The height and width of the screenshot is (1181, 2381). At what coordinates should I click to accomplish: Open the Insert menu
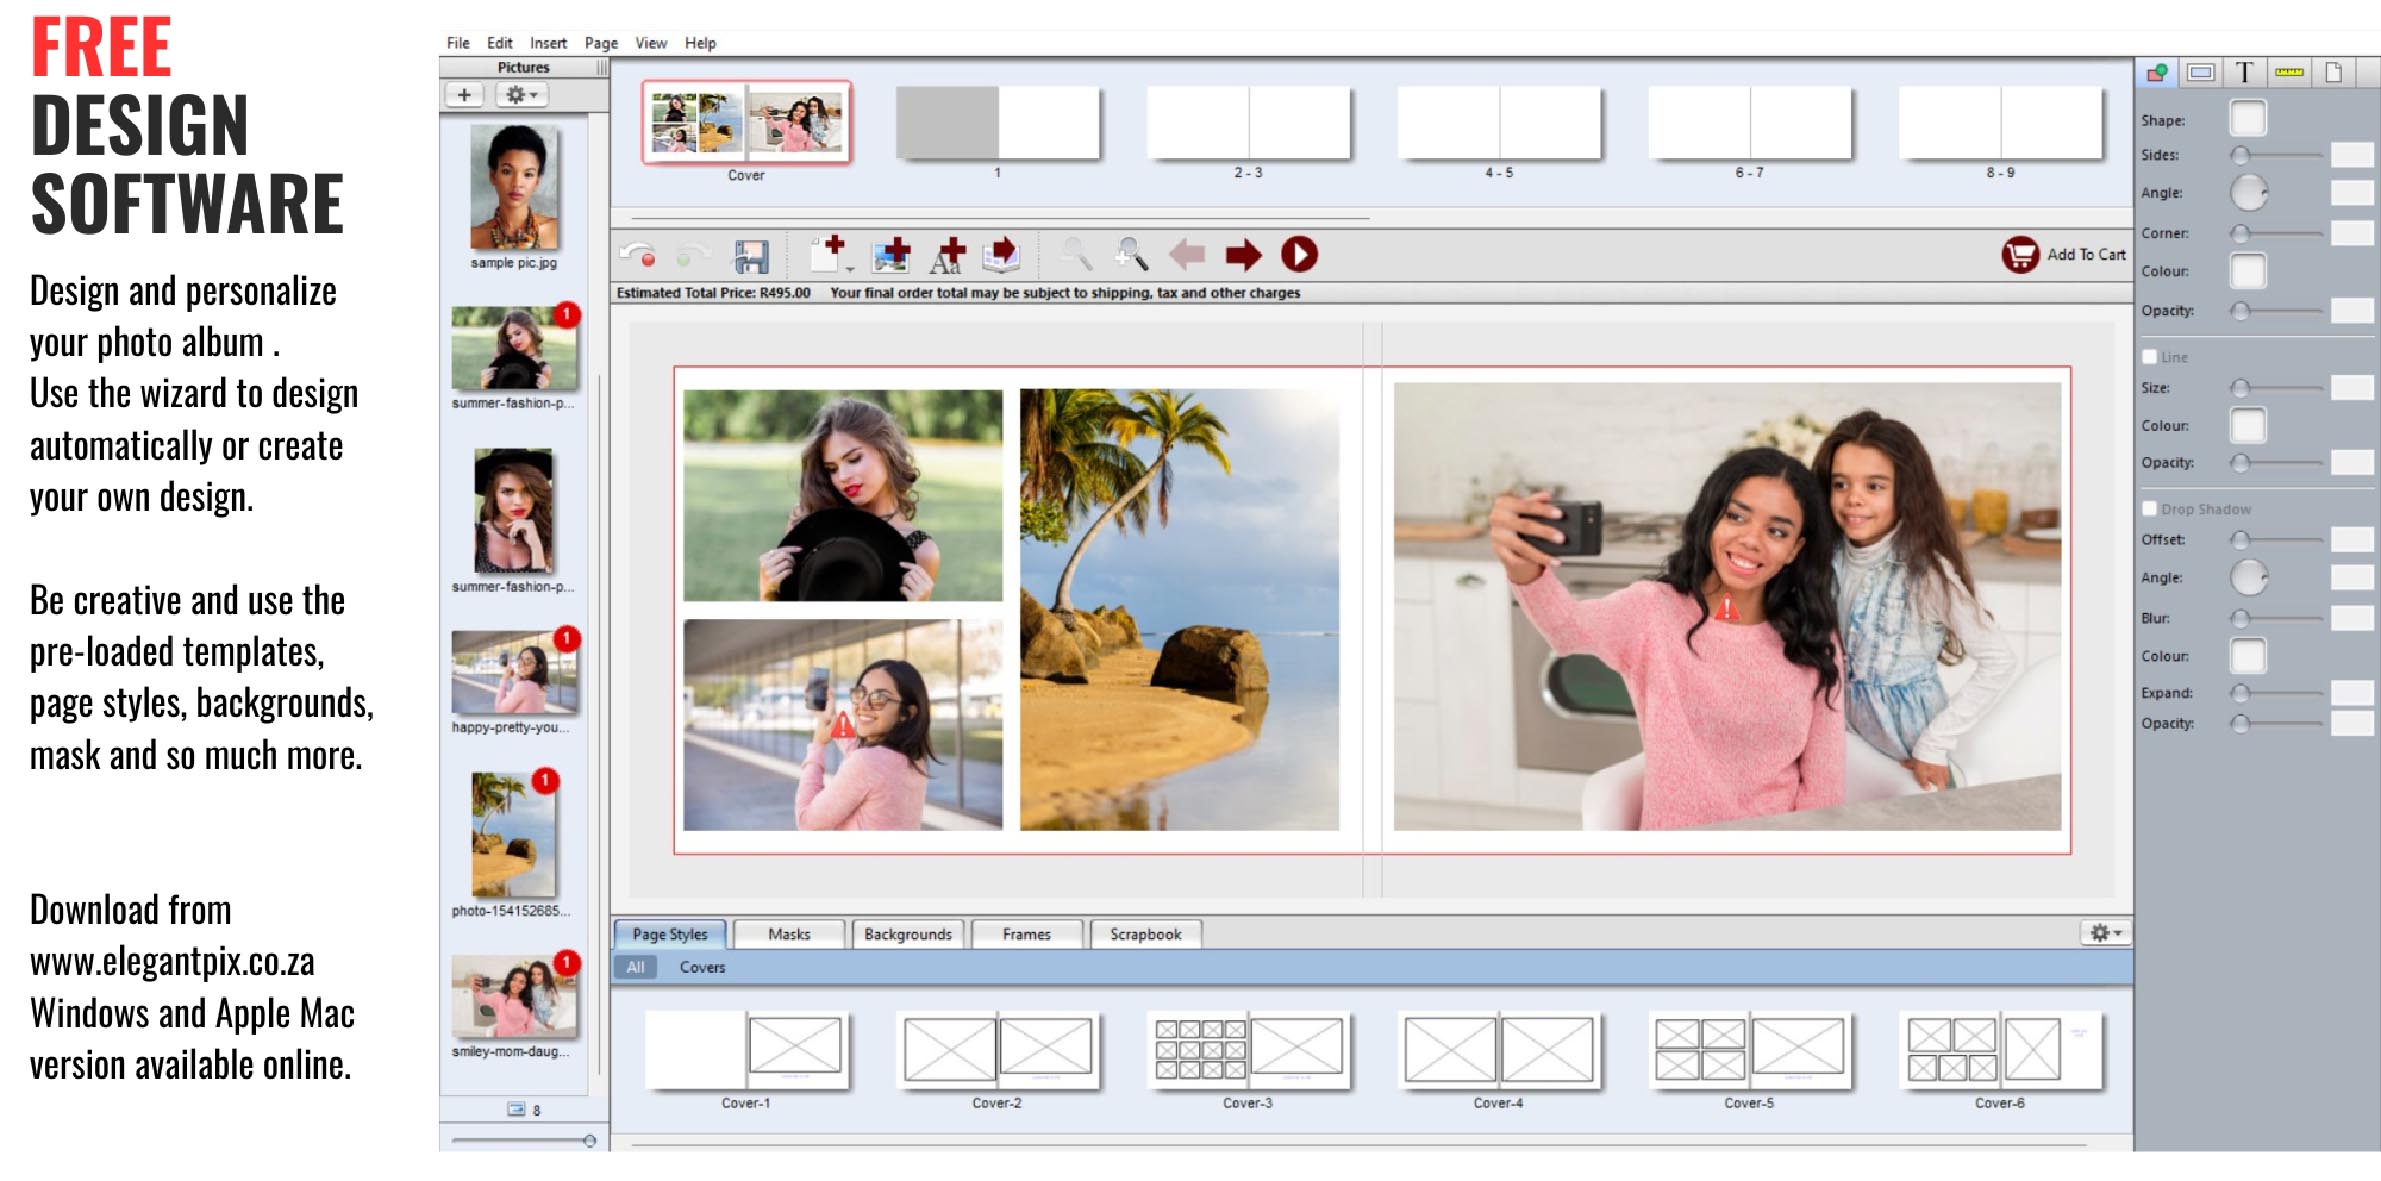click(548, 43)
